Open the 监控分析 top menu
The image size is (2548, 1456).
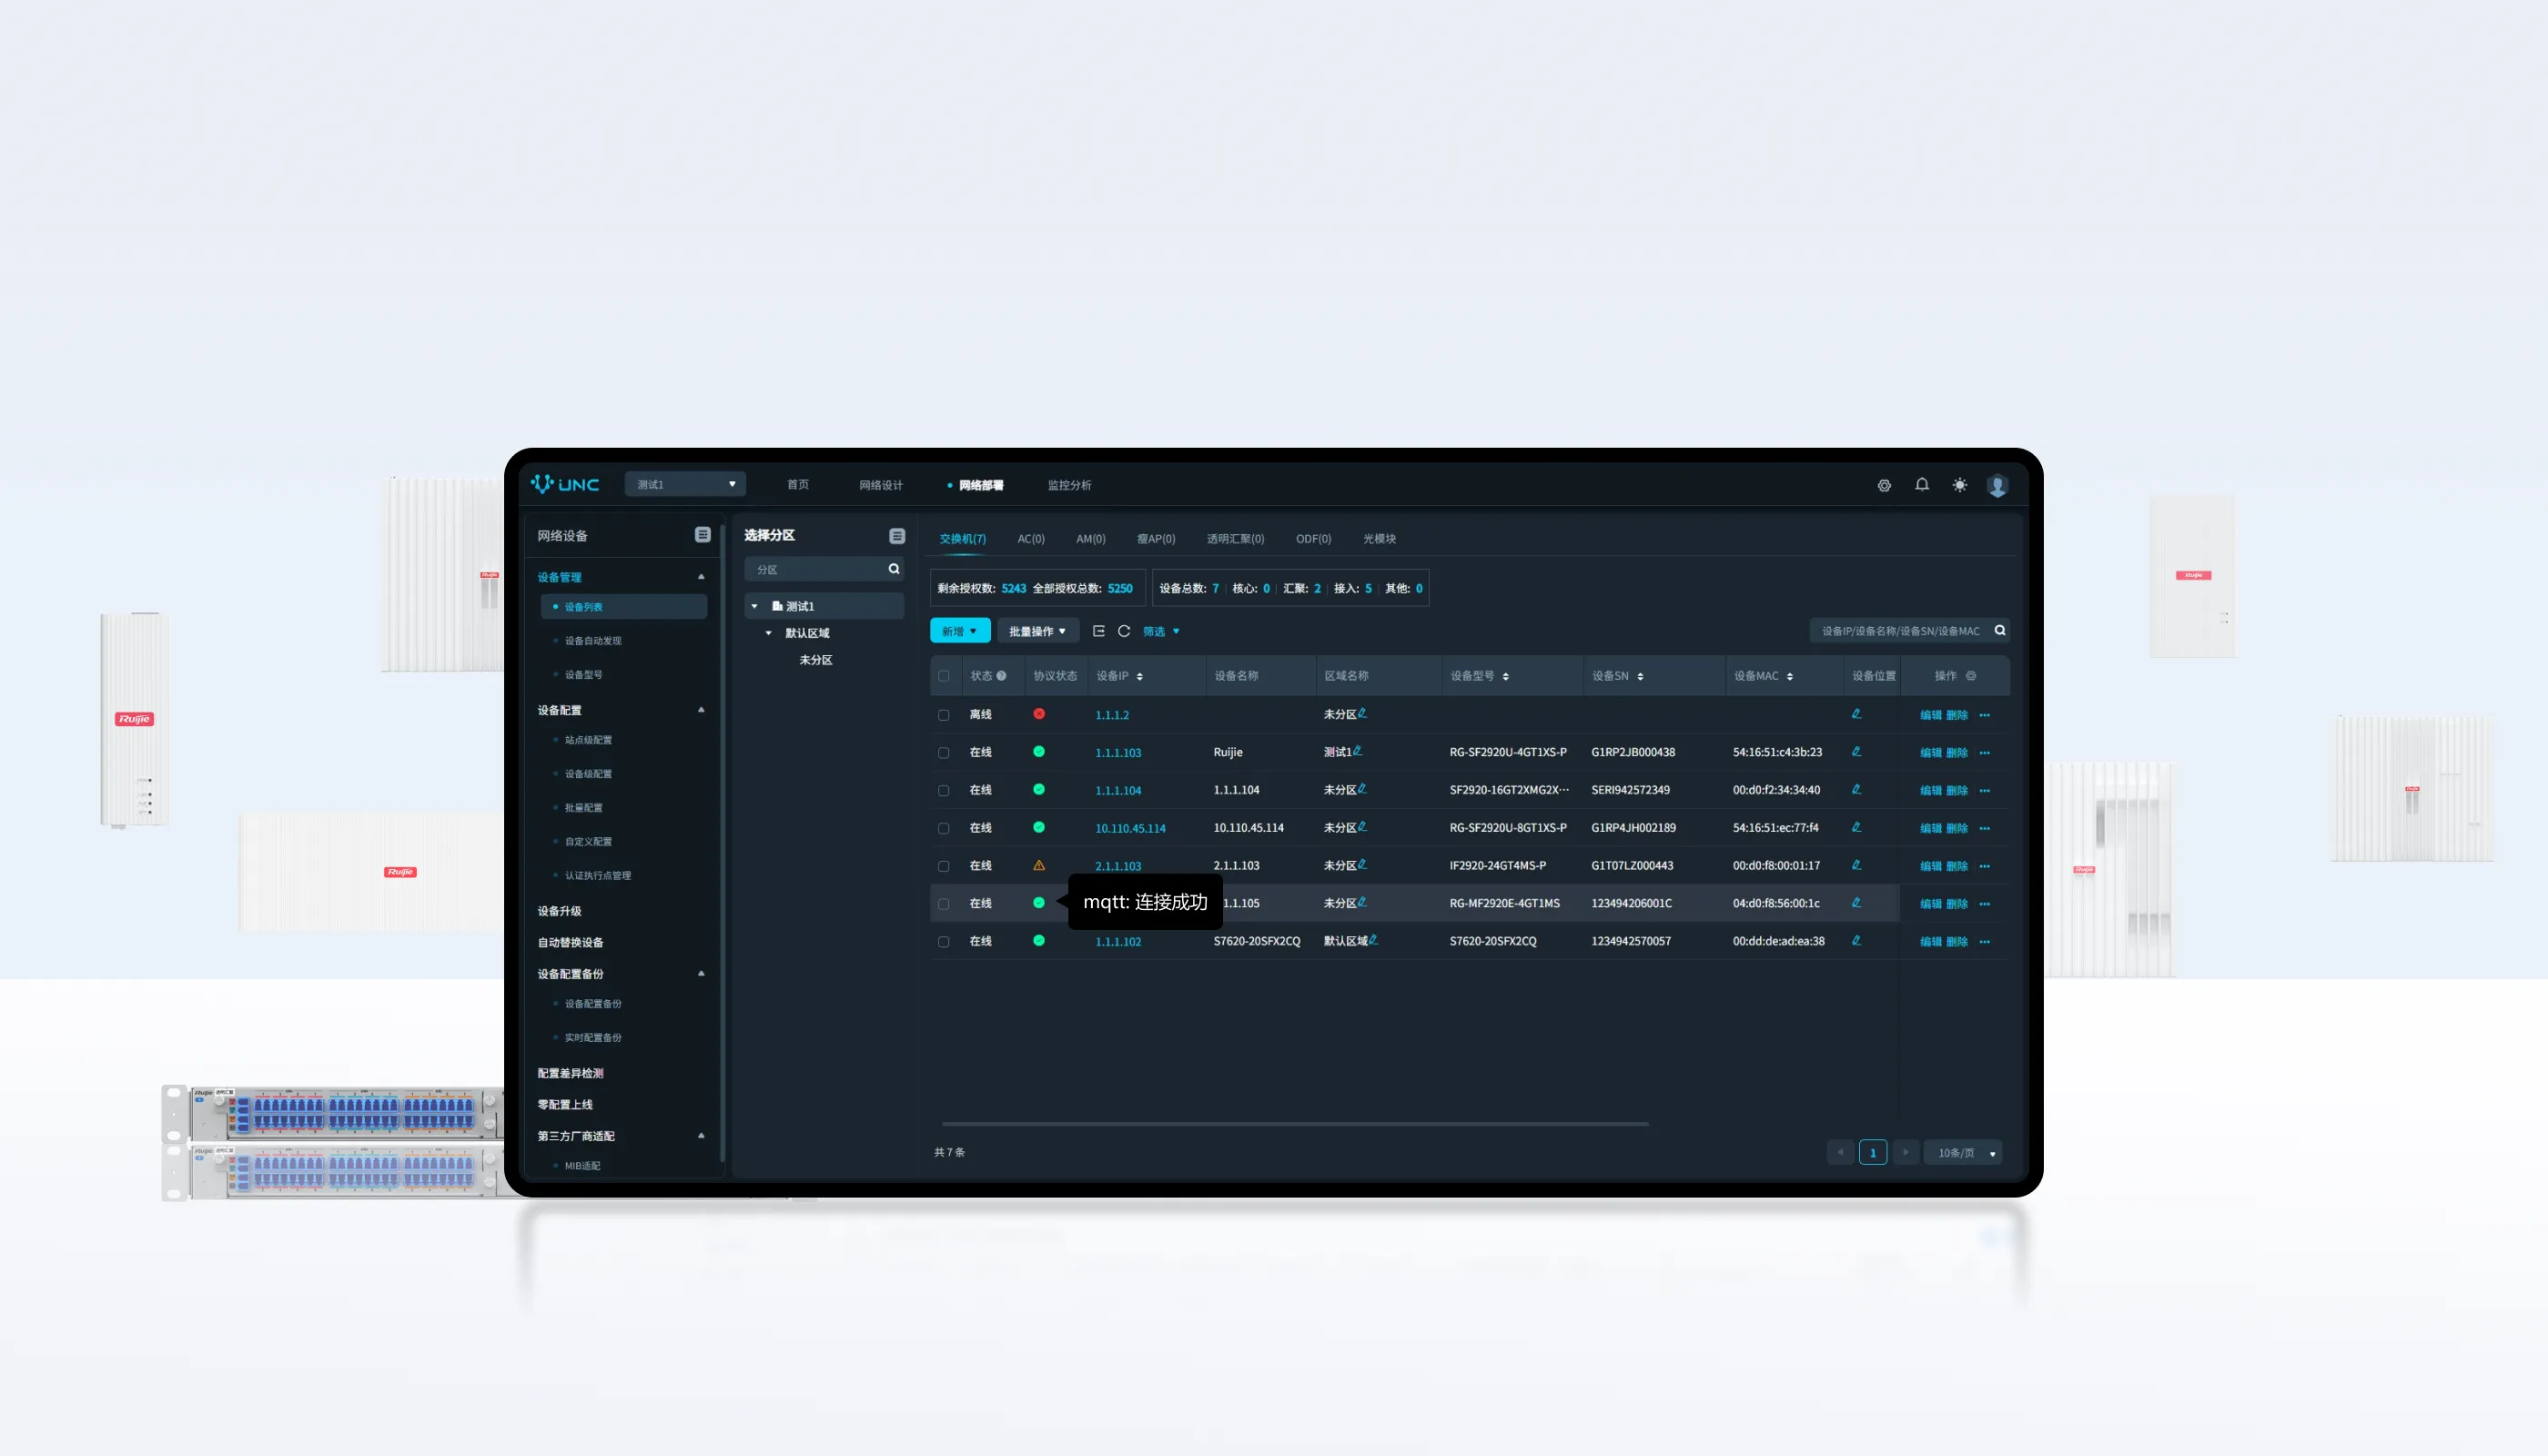pos(1069,485)
